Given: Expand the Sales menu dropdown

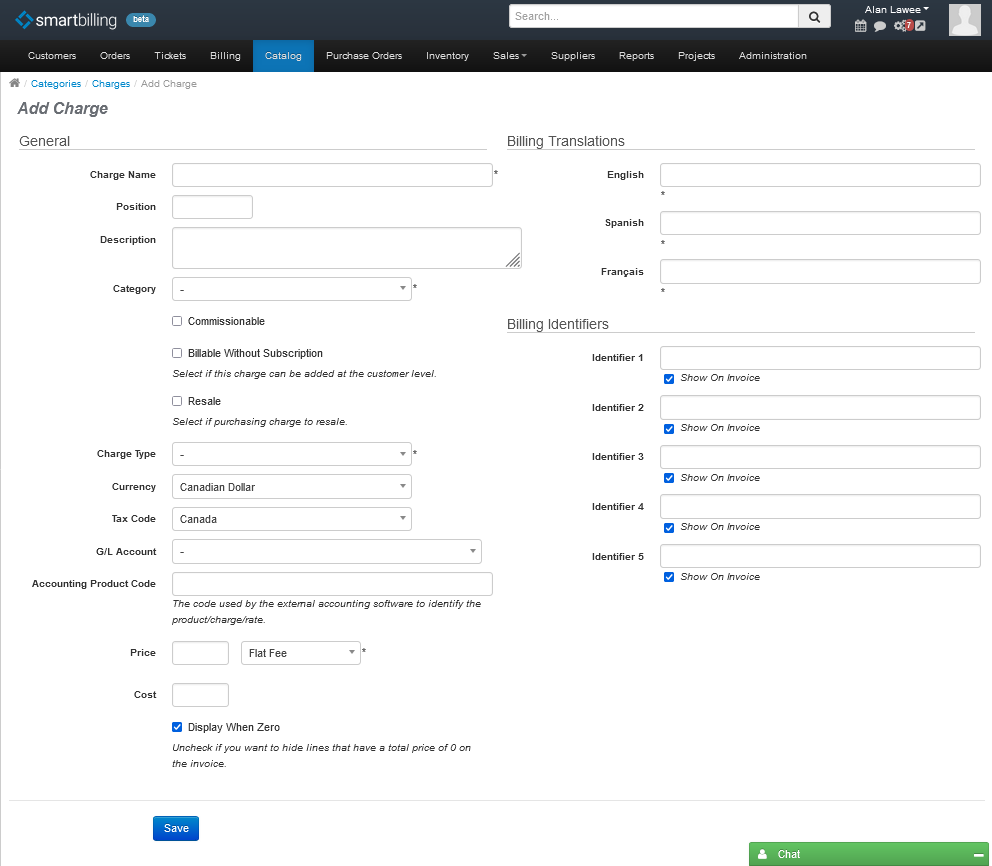Looking at the screenshot, I should (x=509, y=56).
